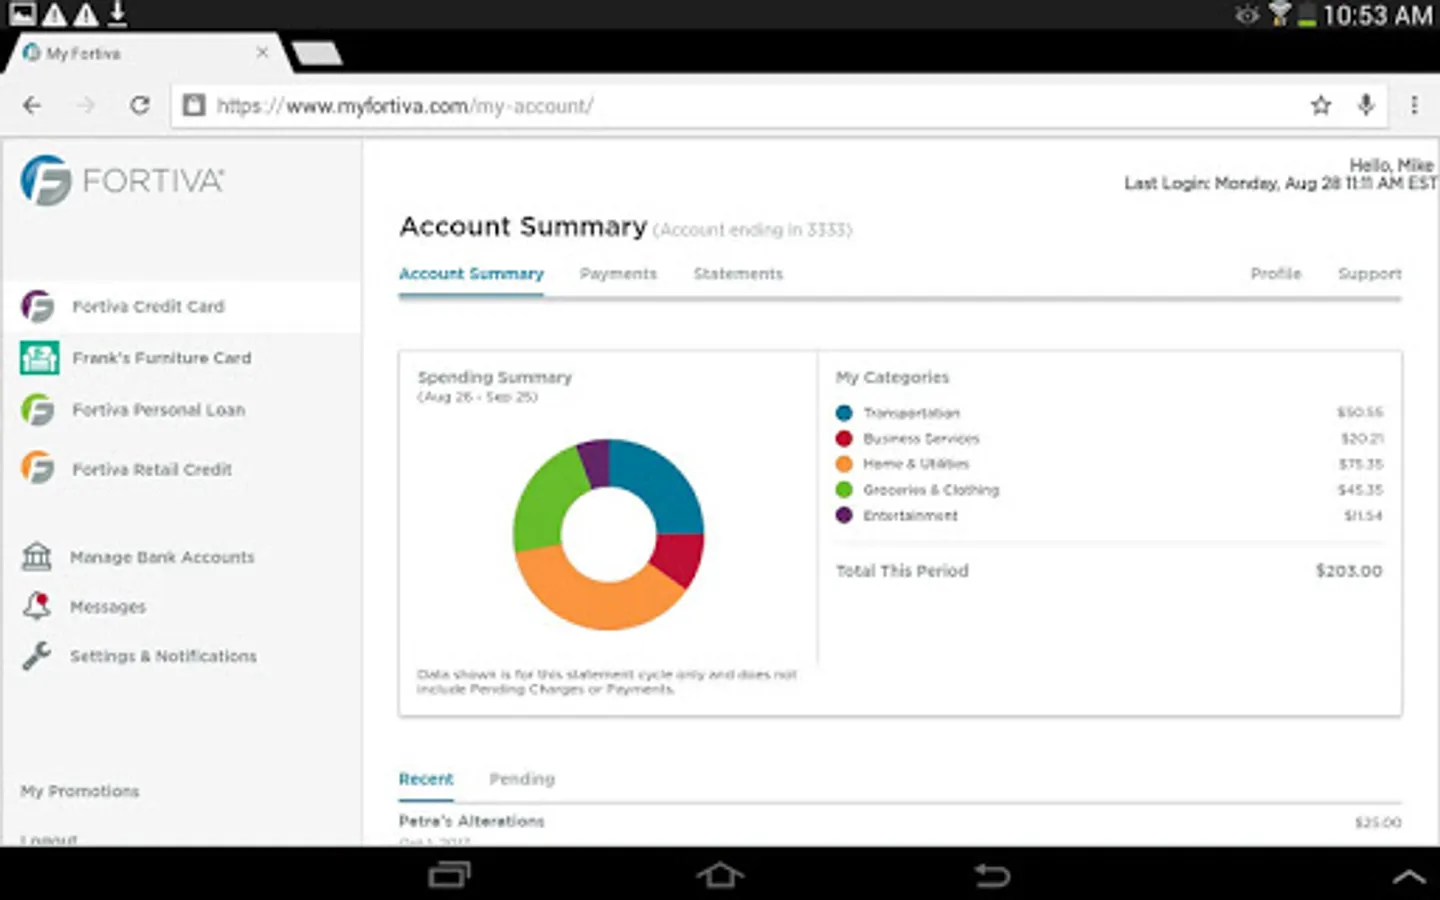Tap the picture notification icon in status bar
The height and width of the screenshot is (900, 1440).
pos(22,14)
